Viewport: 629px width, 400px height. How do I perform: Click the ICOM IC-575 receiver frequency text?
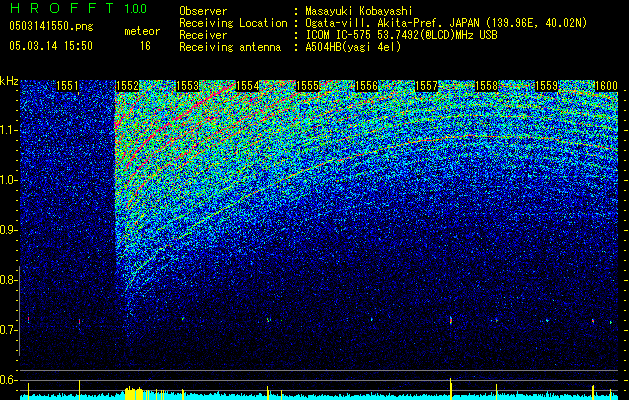401,35
